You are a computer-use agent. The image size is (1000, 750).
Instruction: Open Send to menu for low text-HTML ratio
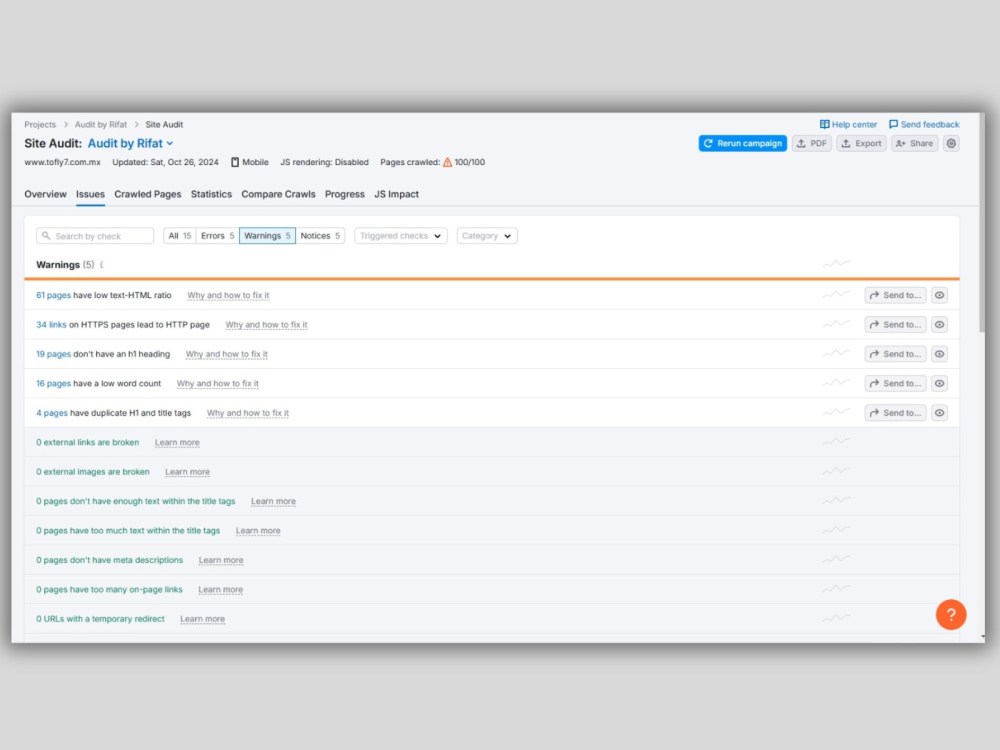click(x=895, y=295)
